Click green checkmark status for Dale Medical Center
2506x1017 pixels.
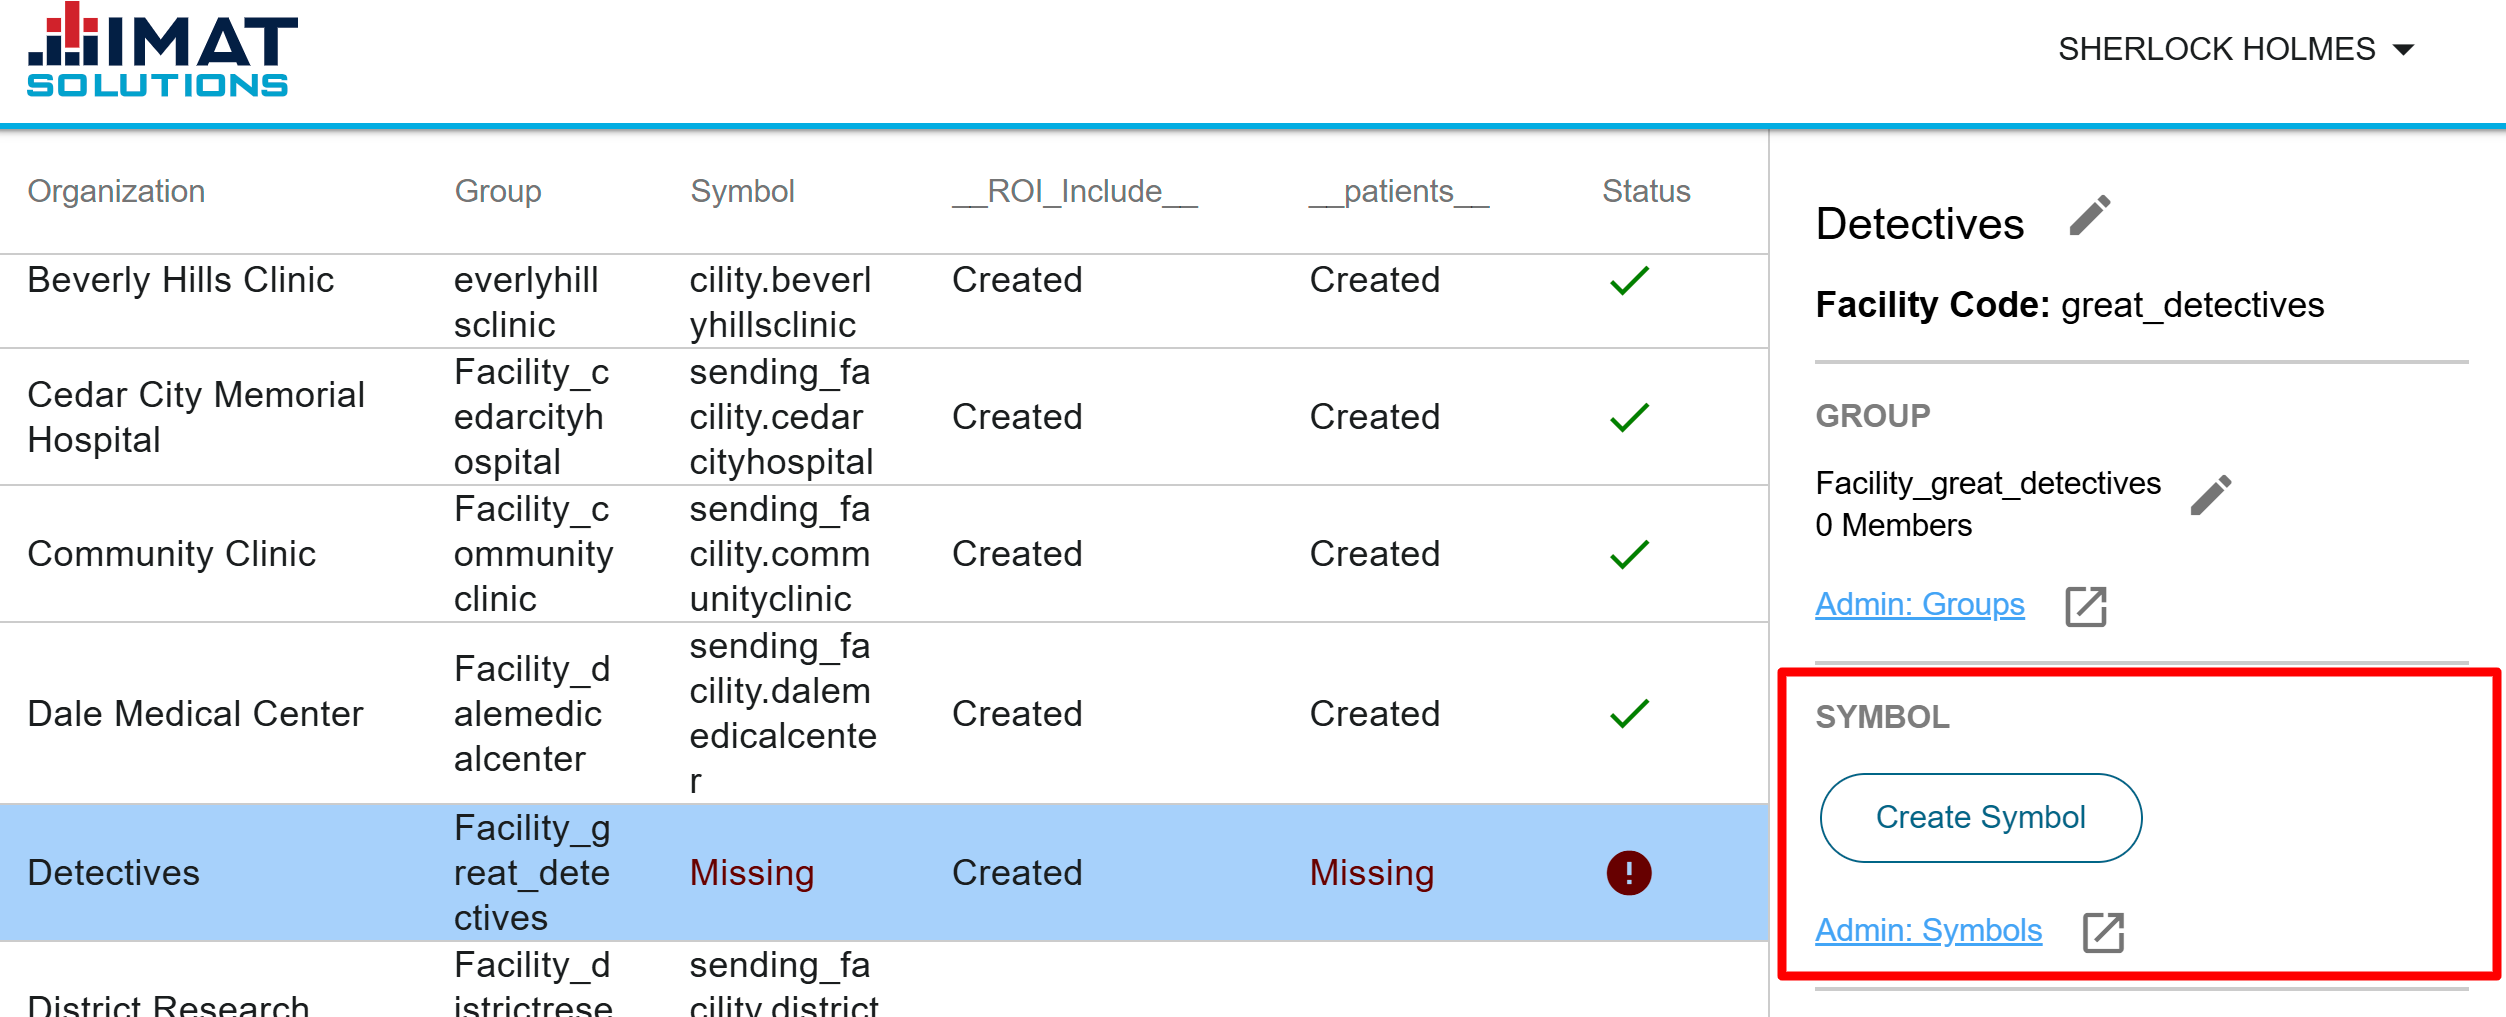coord(1629,714)
